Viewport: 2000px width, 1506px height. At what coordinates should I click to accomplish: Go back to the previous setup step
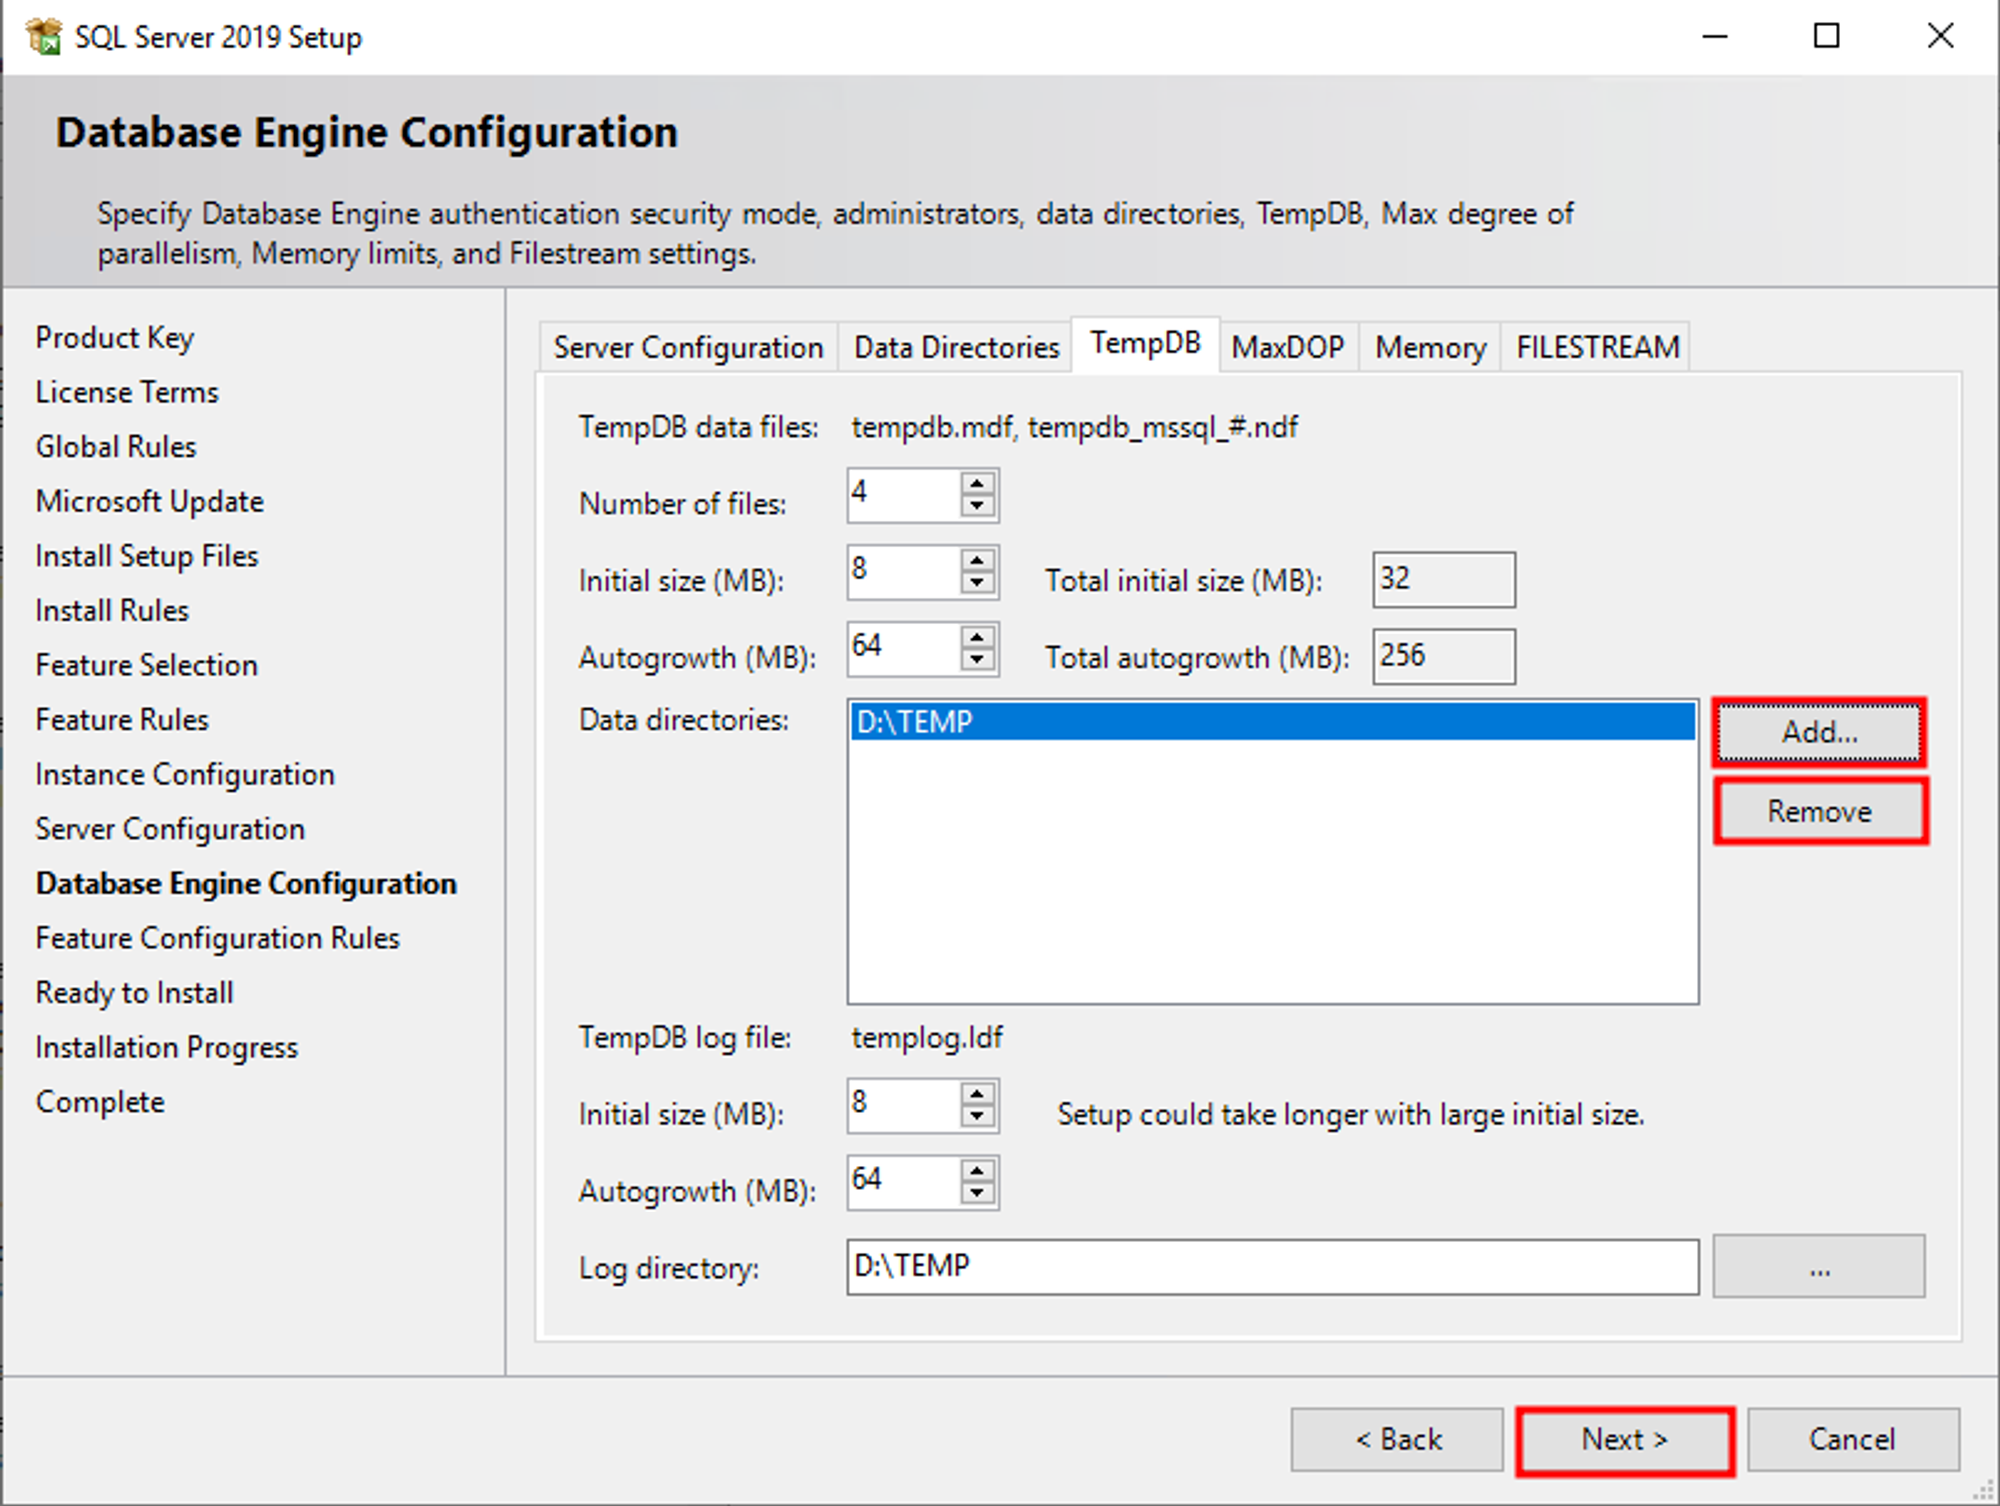[1397, 1439]
